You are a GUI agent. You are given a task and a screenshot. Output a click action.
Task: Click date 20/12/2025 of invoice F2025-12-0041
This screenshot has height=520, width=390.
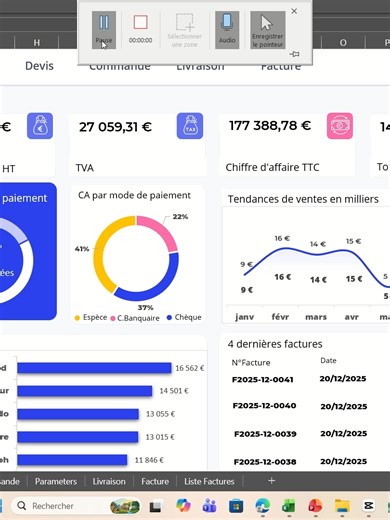(x=343, y=379)
